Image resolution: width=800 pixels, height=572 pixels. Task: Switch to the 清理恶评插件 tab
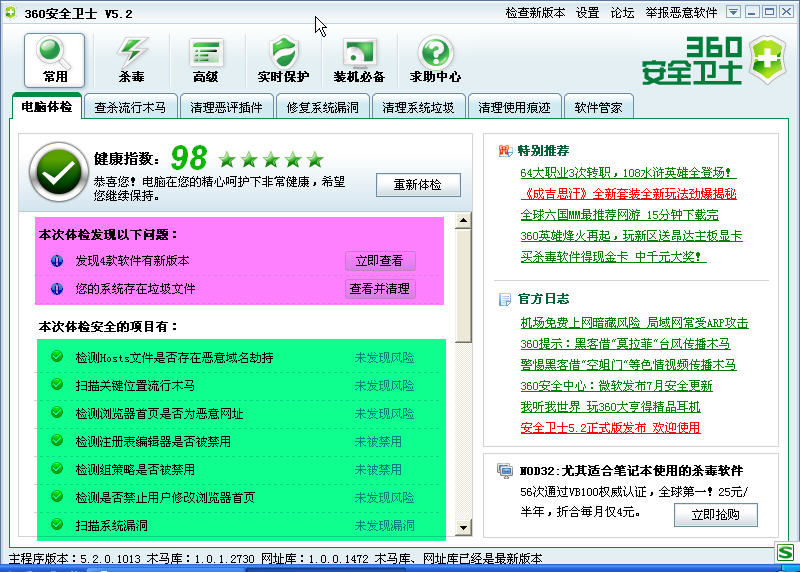[227, 107]
